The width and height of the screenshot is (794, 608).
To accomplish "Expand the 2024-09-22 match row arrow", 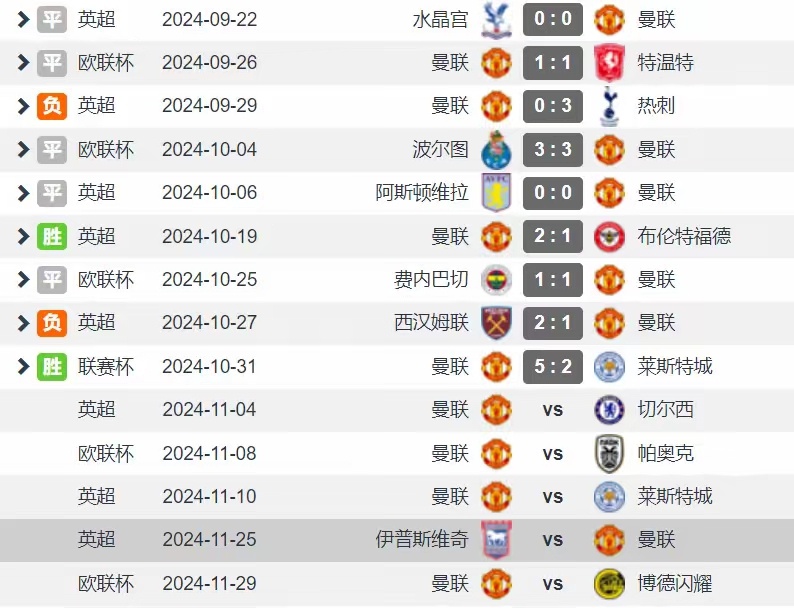I will click(x=23, y=19).
